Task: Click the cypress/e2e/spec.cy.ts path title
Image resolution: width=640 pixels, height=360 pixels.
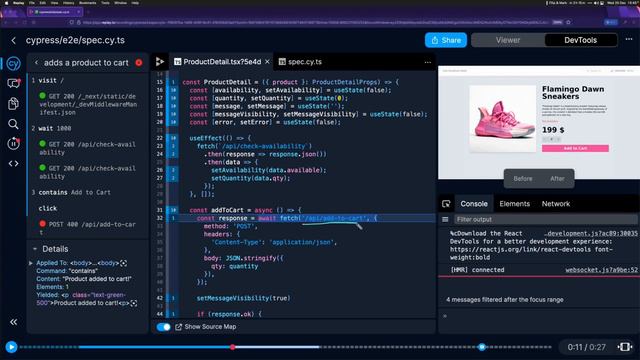Action: (75, 40)
